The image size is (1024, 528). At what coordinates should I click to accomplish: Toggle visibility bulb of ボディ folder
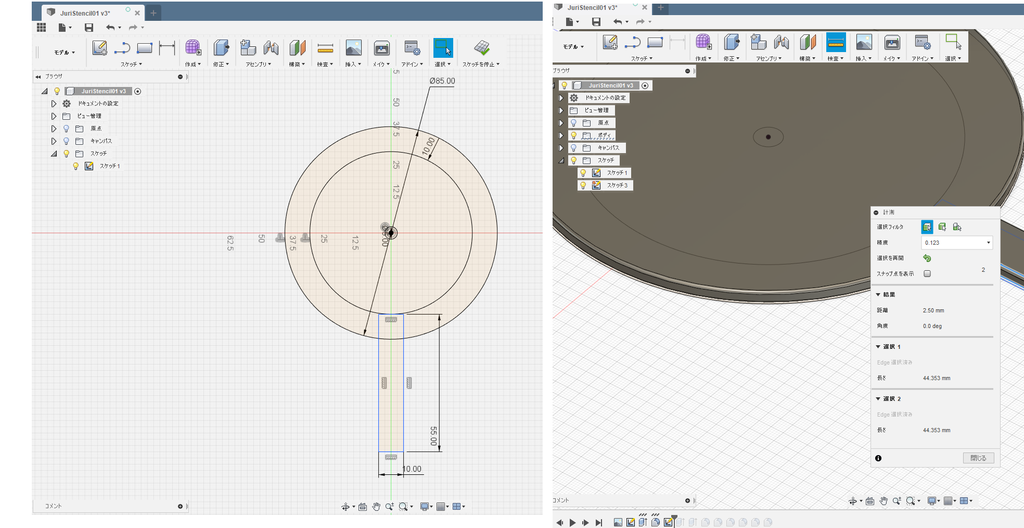pos(573,135)
